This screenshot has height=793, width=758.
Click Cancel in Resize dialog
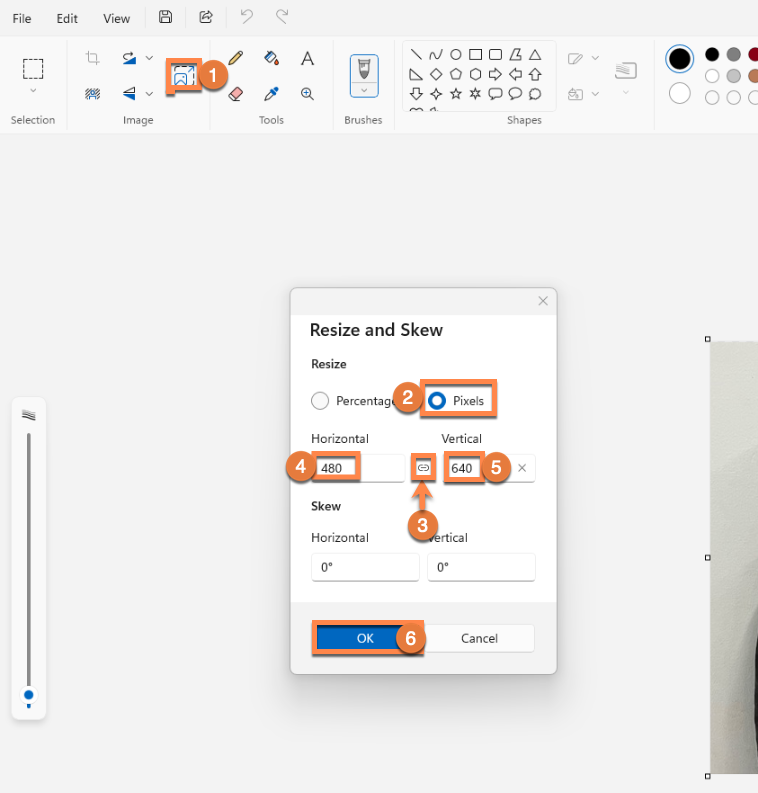479,638
